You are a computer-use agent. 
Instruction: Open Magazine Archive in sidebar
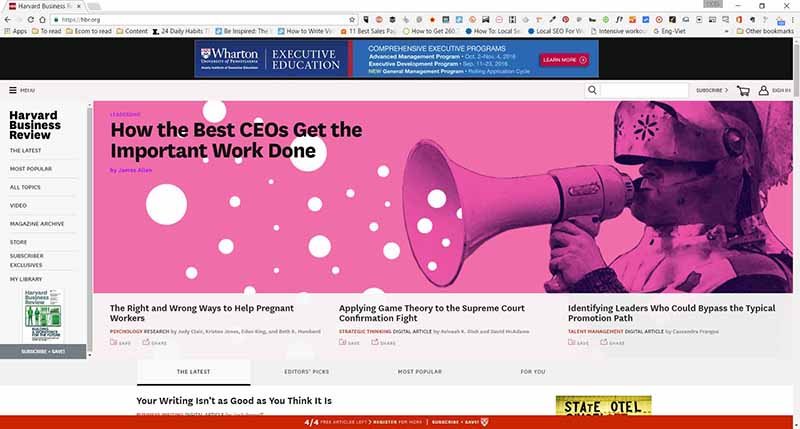pyautogui.click(x=37, y=224)
